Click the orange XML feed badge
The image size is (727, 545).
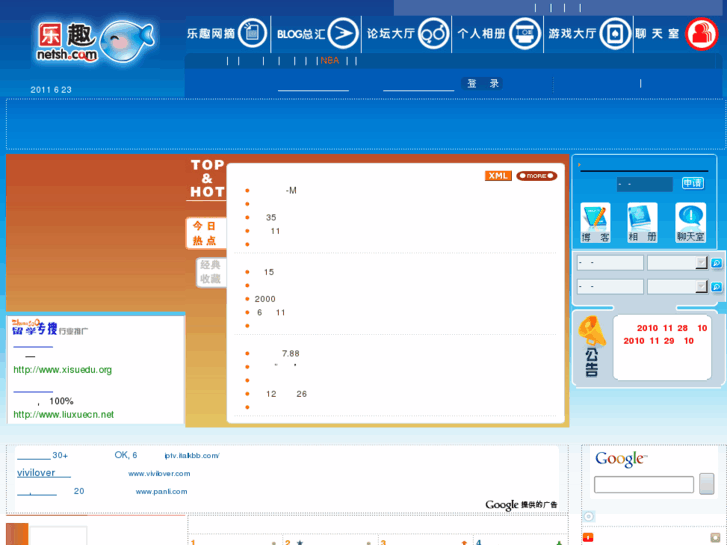coord(498,176)
